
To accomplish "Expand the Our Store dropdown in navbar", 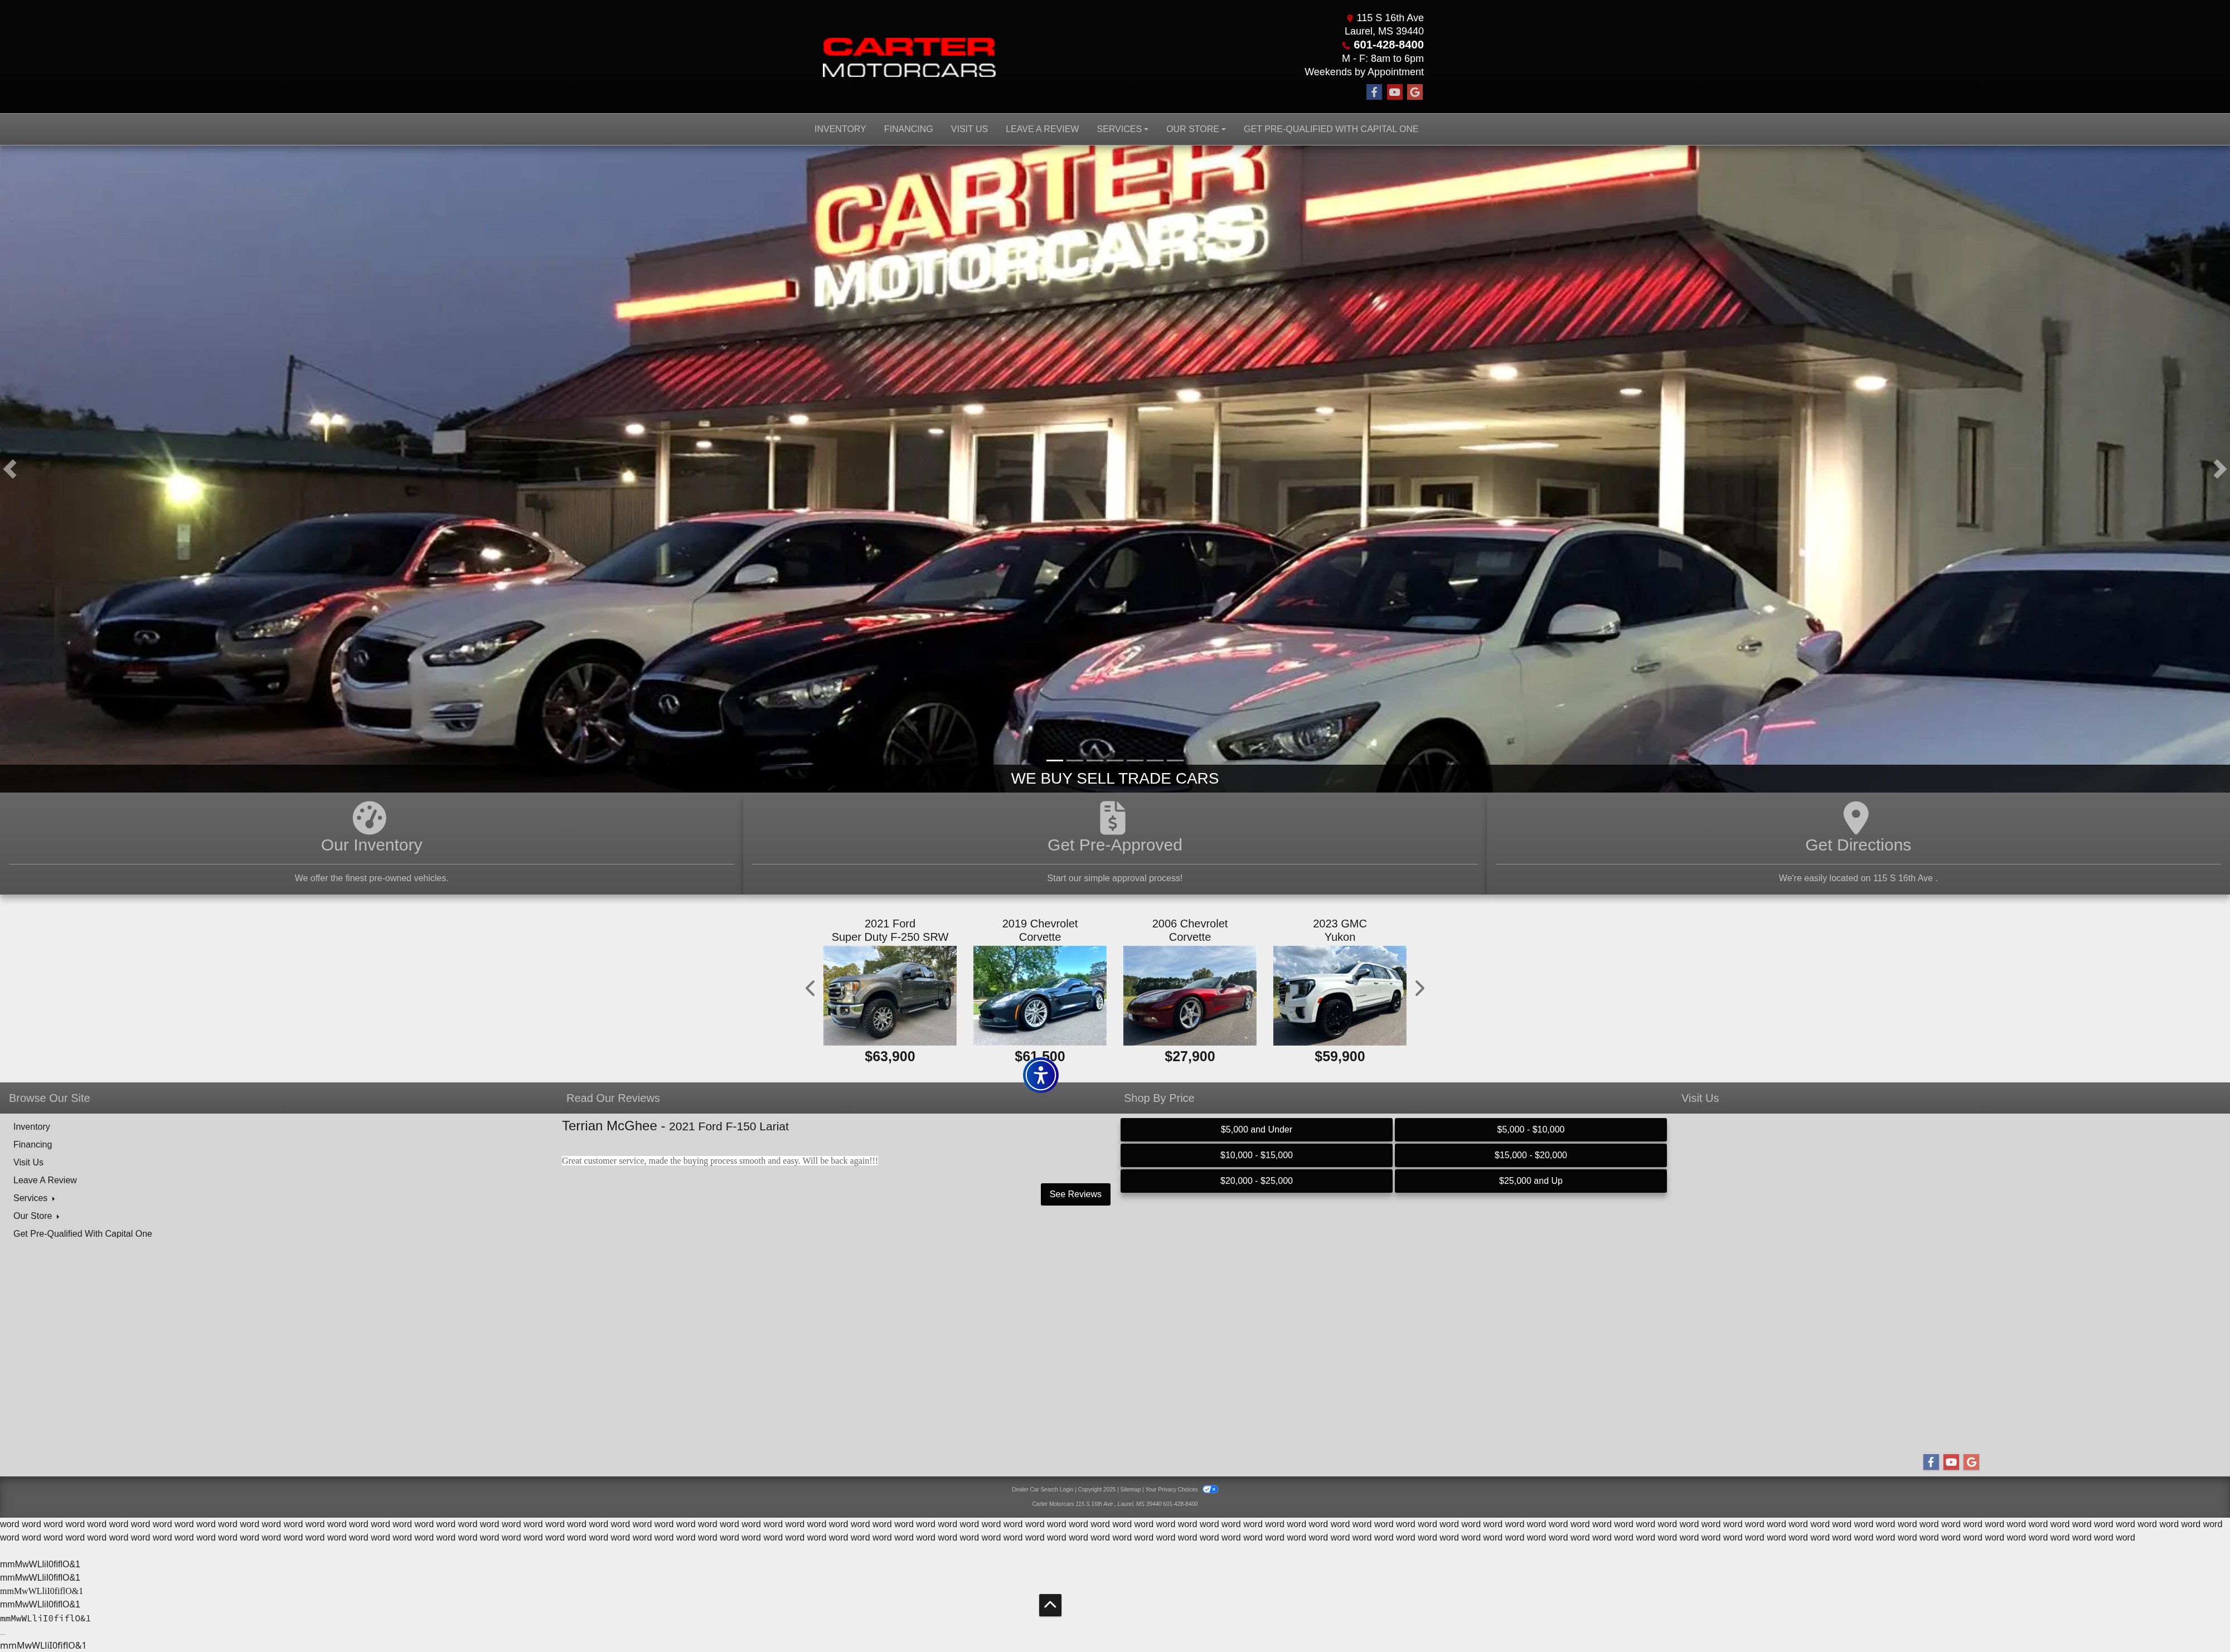I will (1195, 129).
